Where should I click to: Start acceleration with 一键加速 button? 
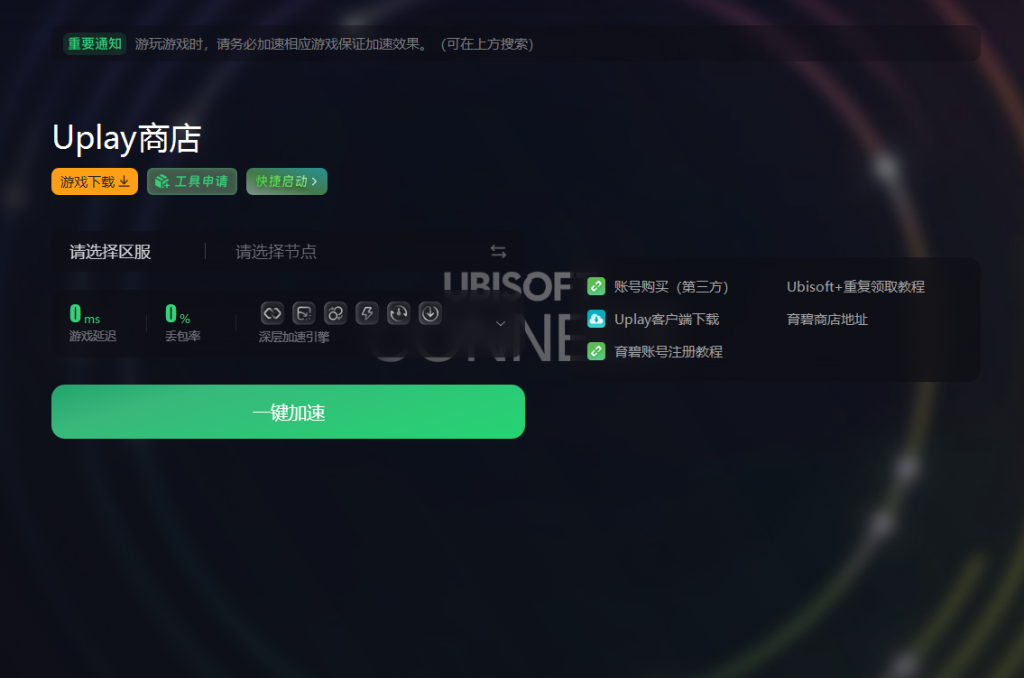pyautogui.click(x=288, y=412)
